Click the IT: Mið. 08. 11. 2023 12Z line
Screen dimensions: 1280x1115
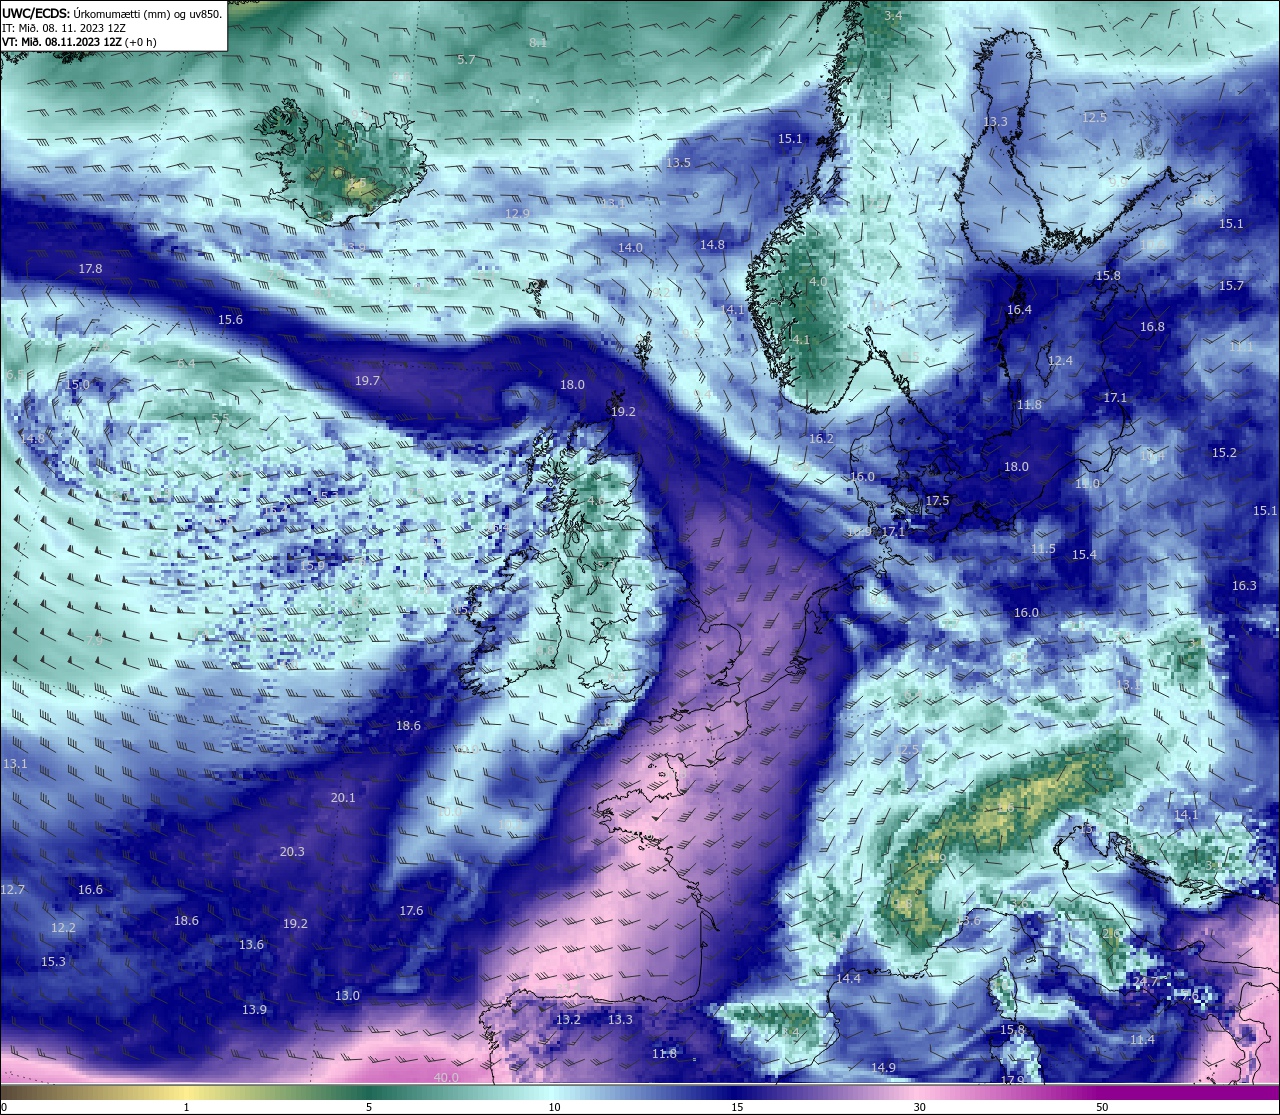(x=64, y=28)
